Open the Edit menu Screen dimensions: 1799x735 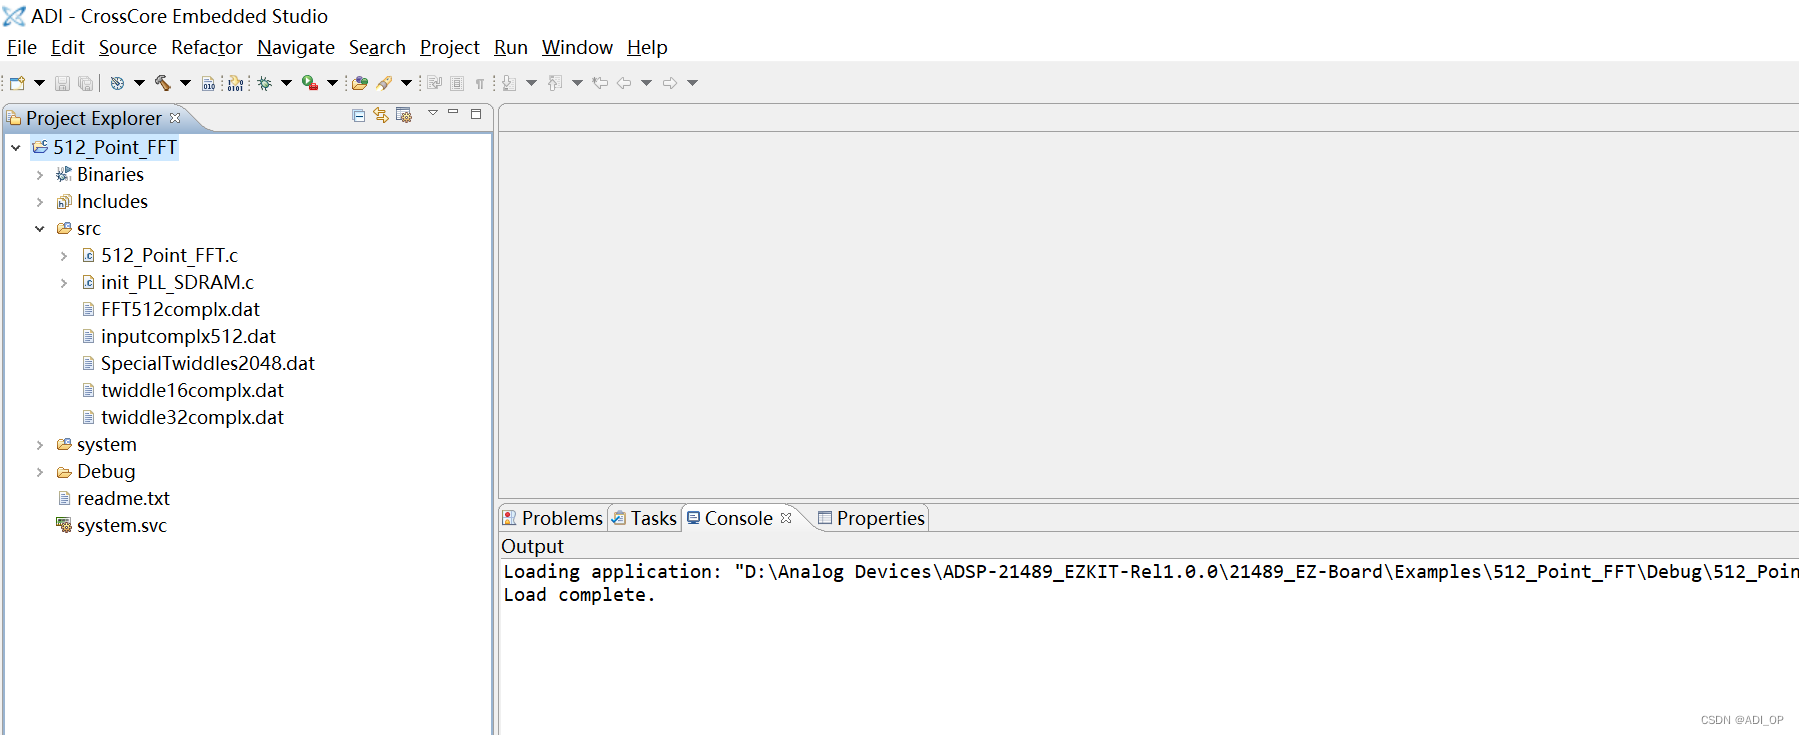click(68, 47)
